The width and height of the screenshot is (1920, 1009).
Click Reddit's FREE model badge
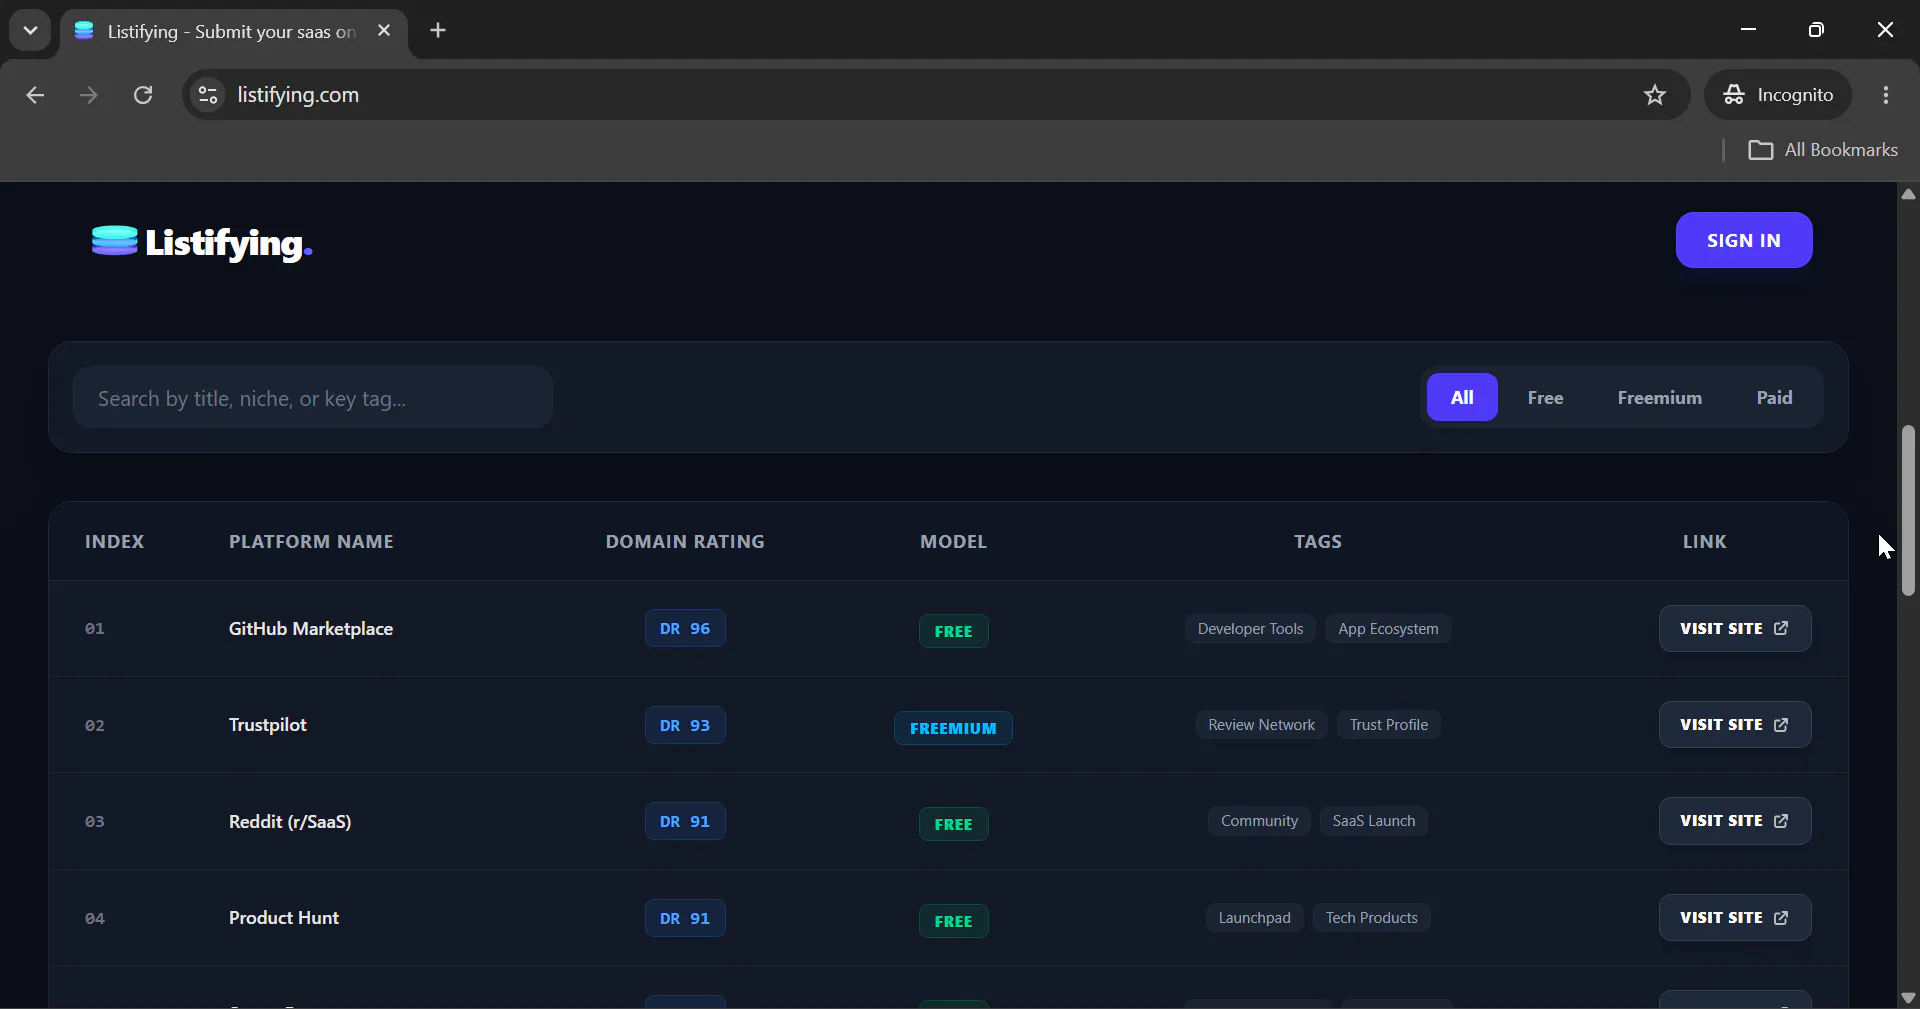[x=953, y=824]
